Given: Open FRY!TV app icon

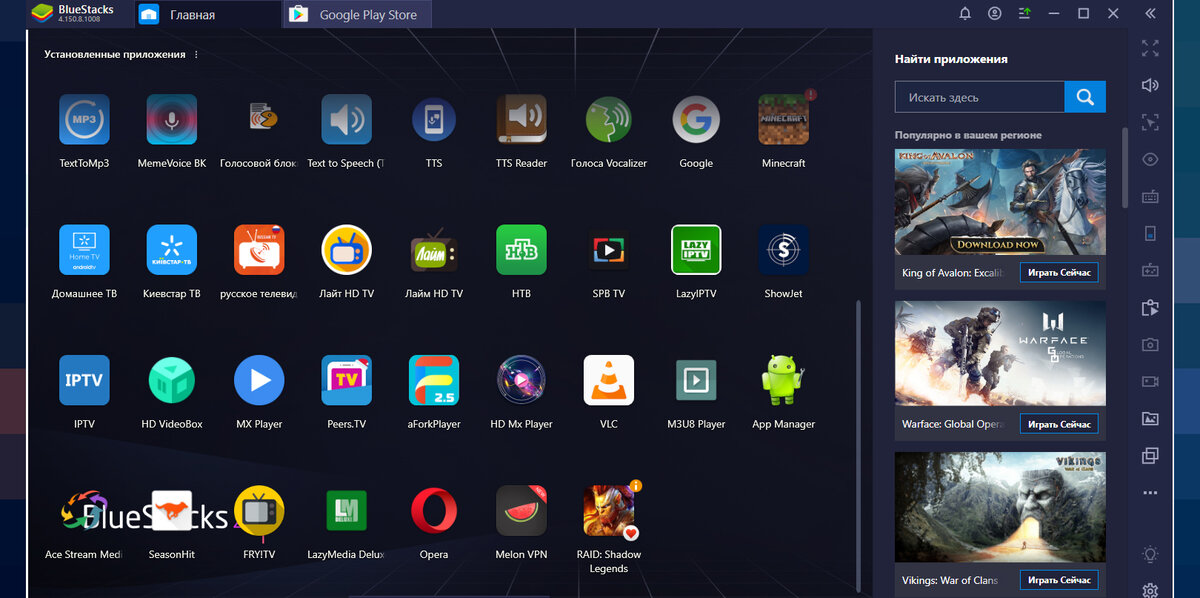Looking at the screenshot, I should 259,511.
